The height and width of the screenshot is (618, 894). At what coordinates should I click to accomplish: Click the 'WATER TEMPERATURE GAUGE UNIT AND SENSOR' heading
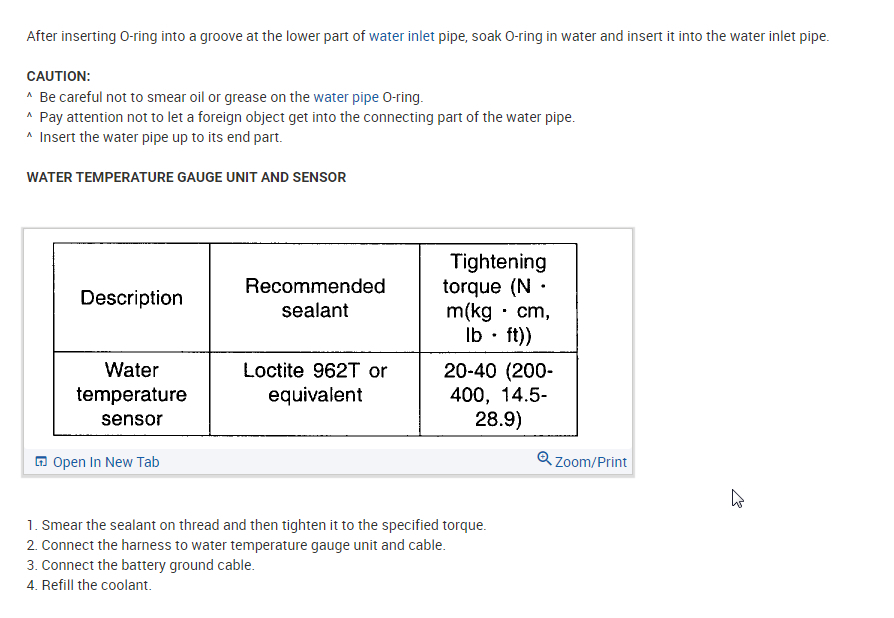pyautogui.click(x=186, y=177)
